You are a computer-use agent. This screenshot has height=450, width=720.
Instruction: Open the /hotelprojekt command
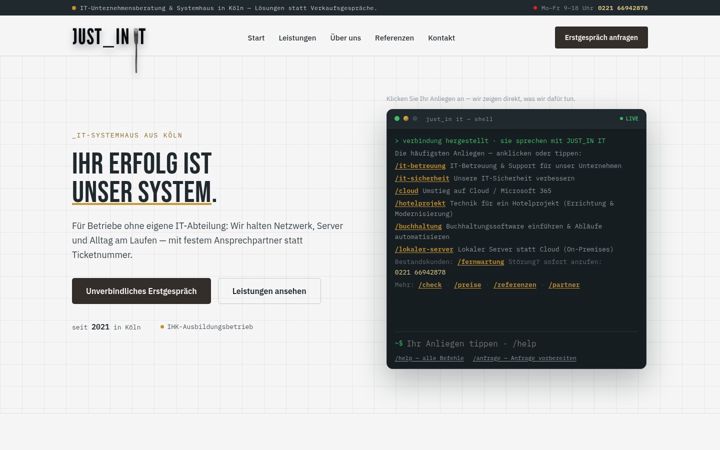420,203
